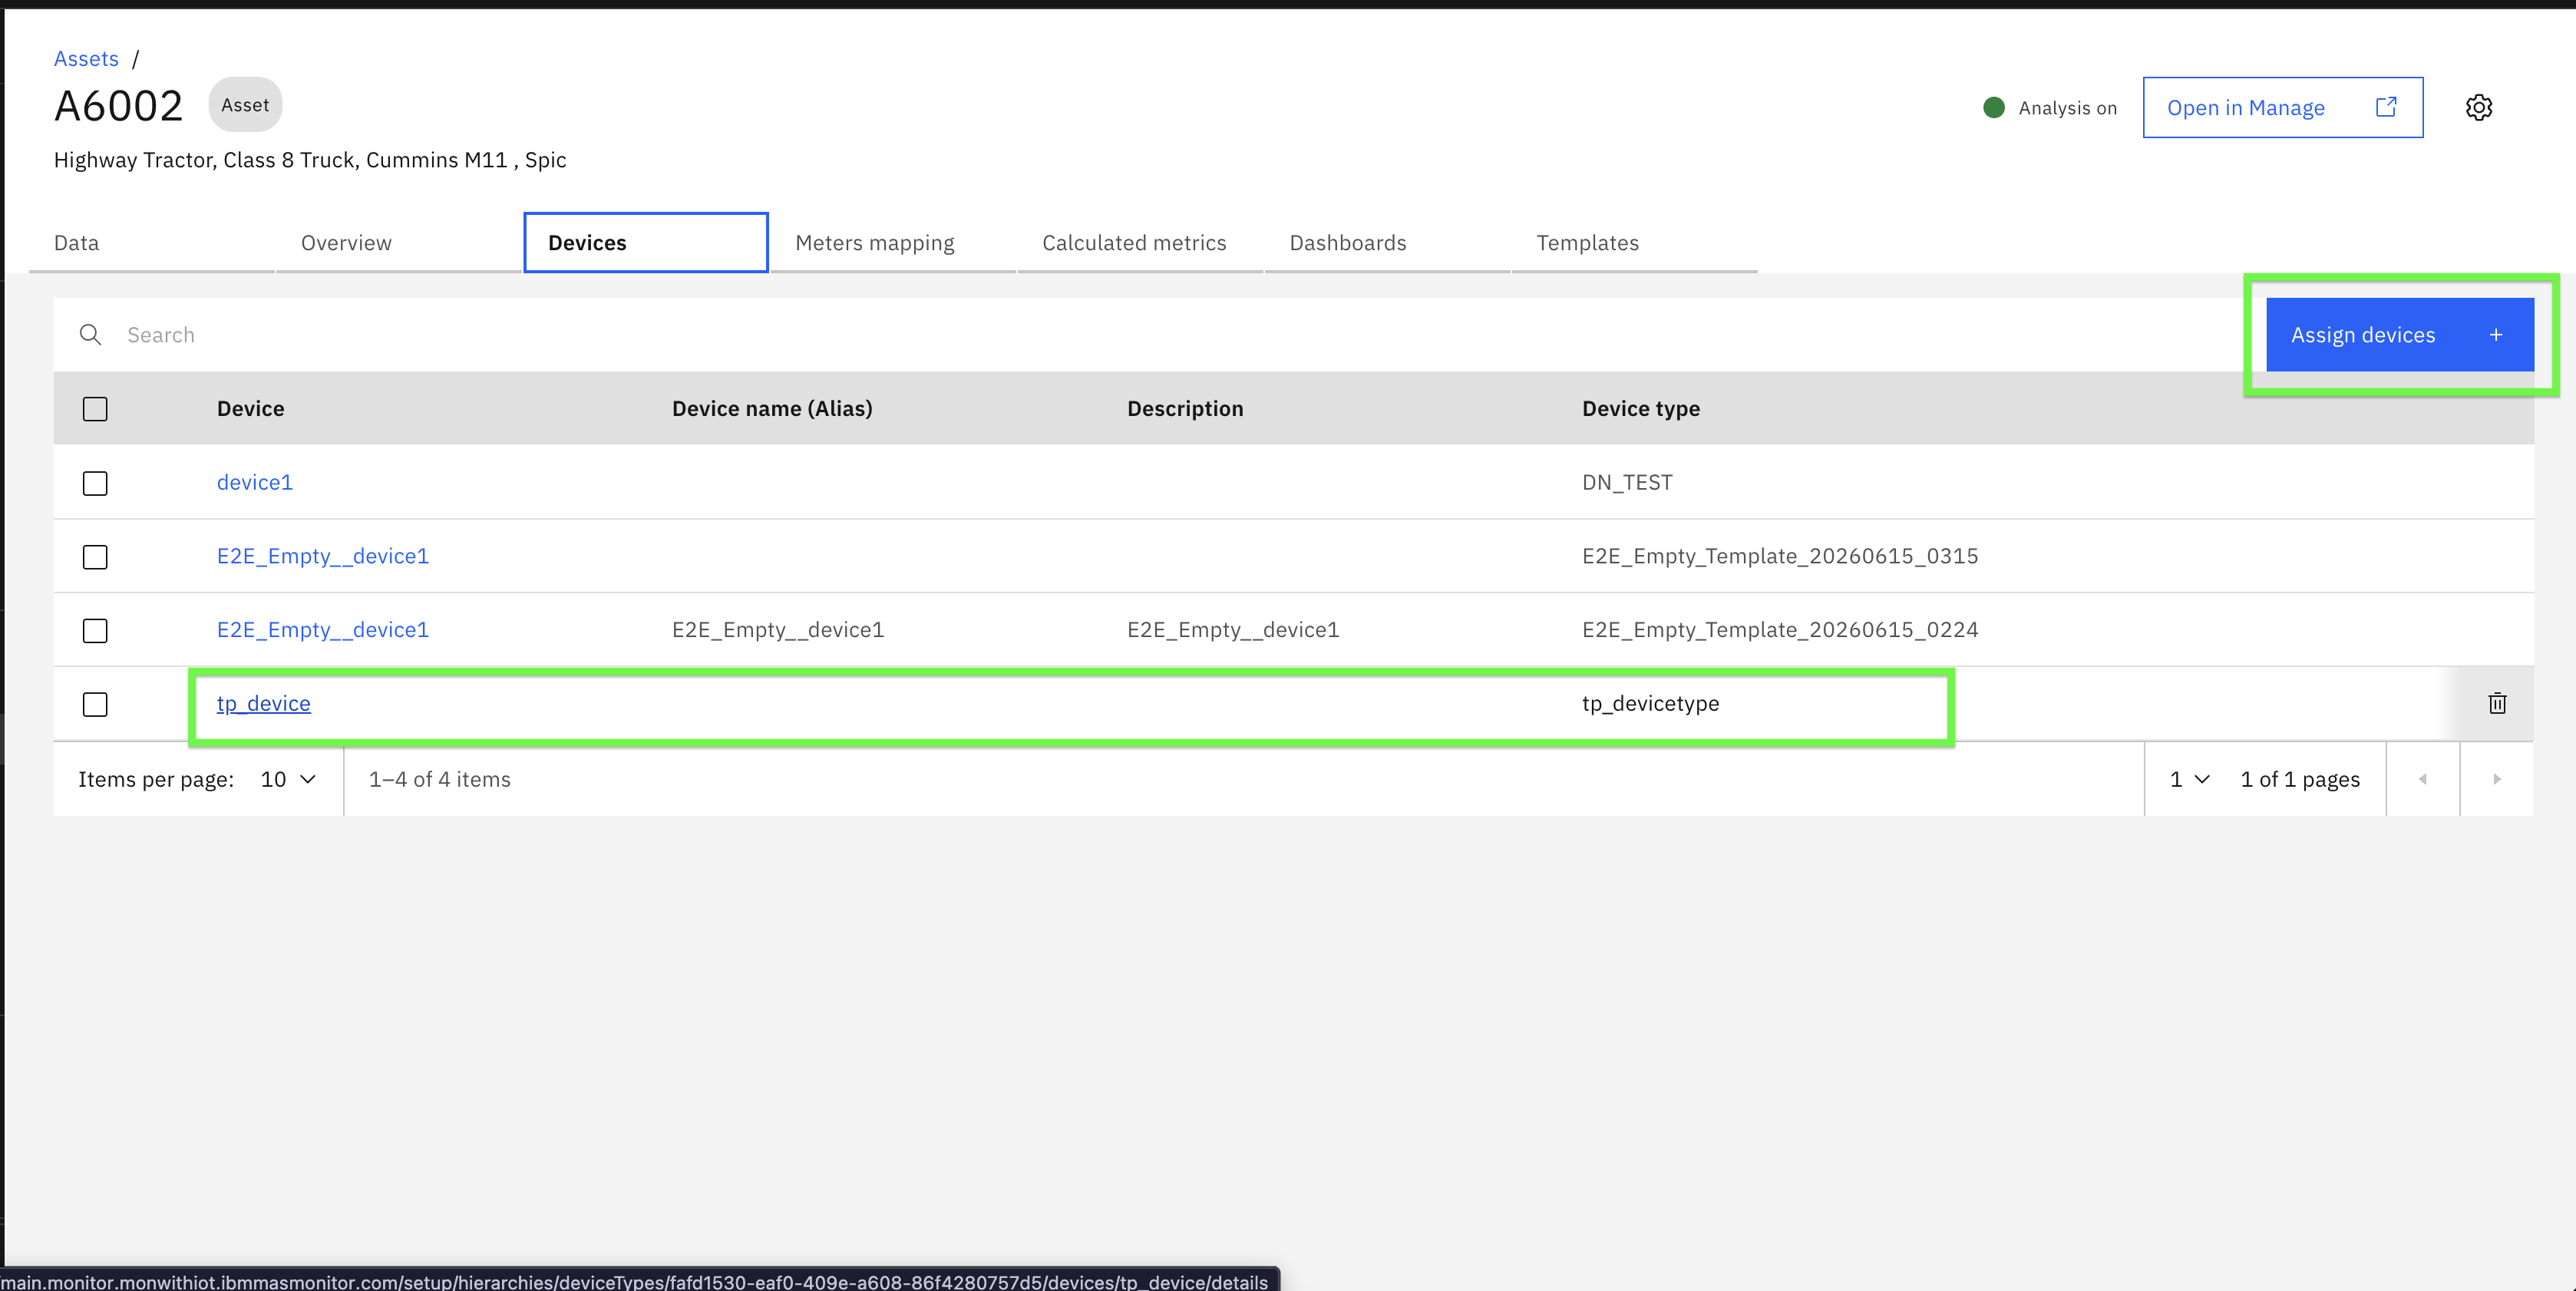
Task: Go to previous page arrow
Action: tap(2423, 779)
